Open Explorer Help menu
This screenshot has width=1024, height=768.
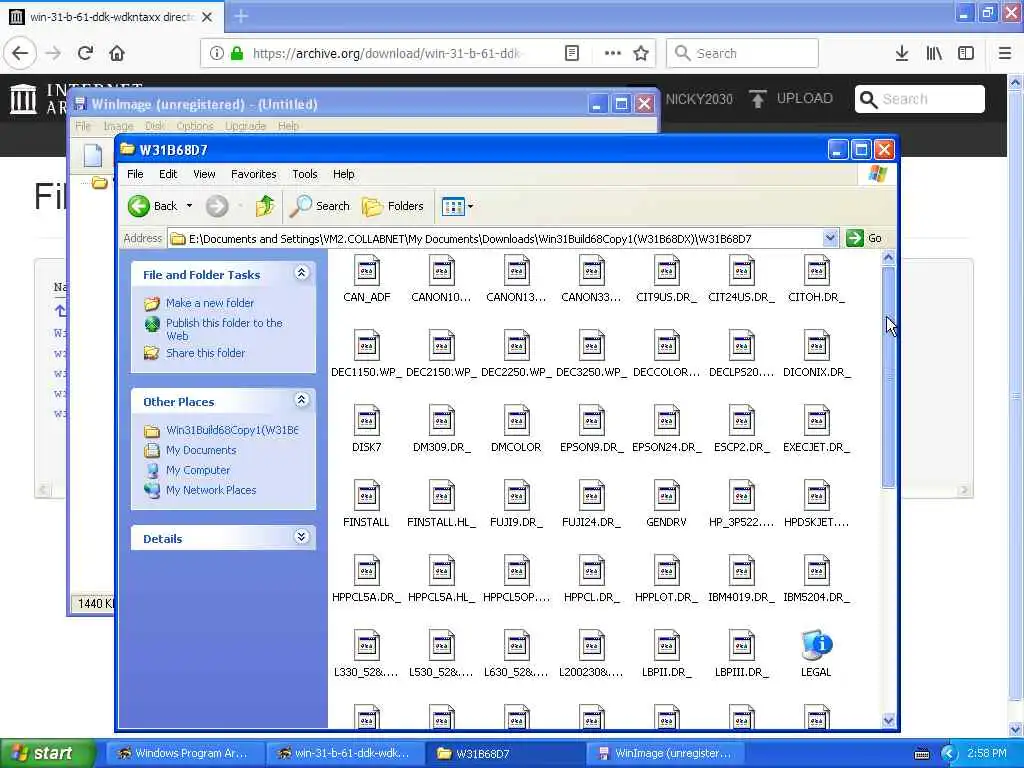click(344, 174)
